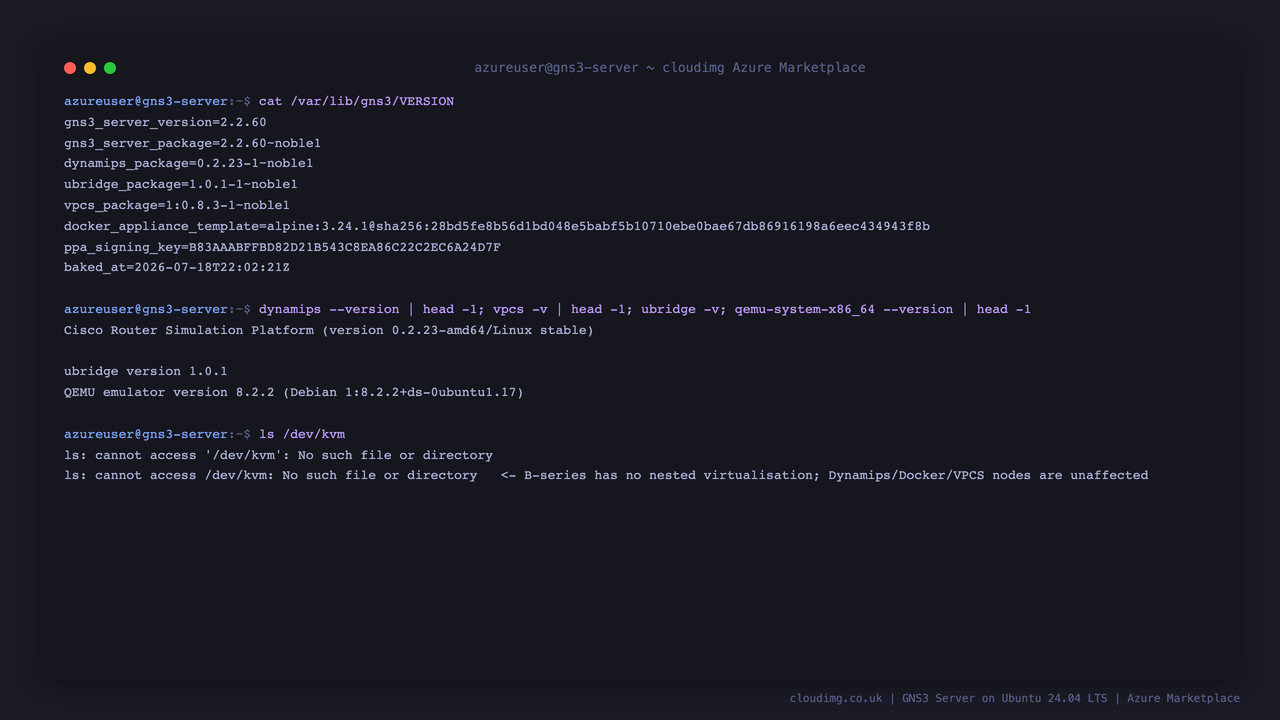The height and width of the screenshot is (720, 1280).
Task: Click the yellow minimize window dot
Action: point(90,68)
